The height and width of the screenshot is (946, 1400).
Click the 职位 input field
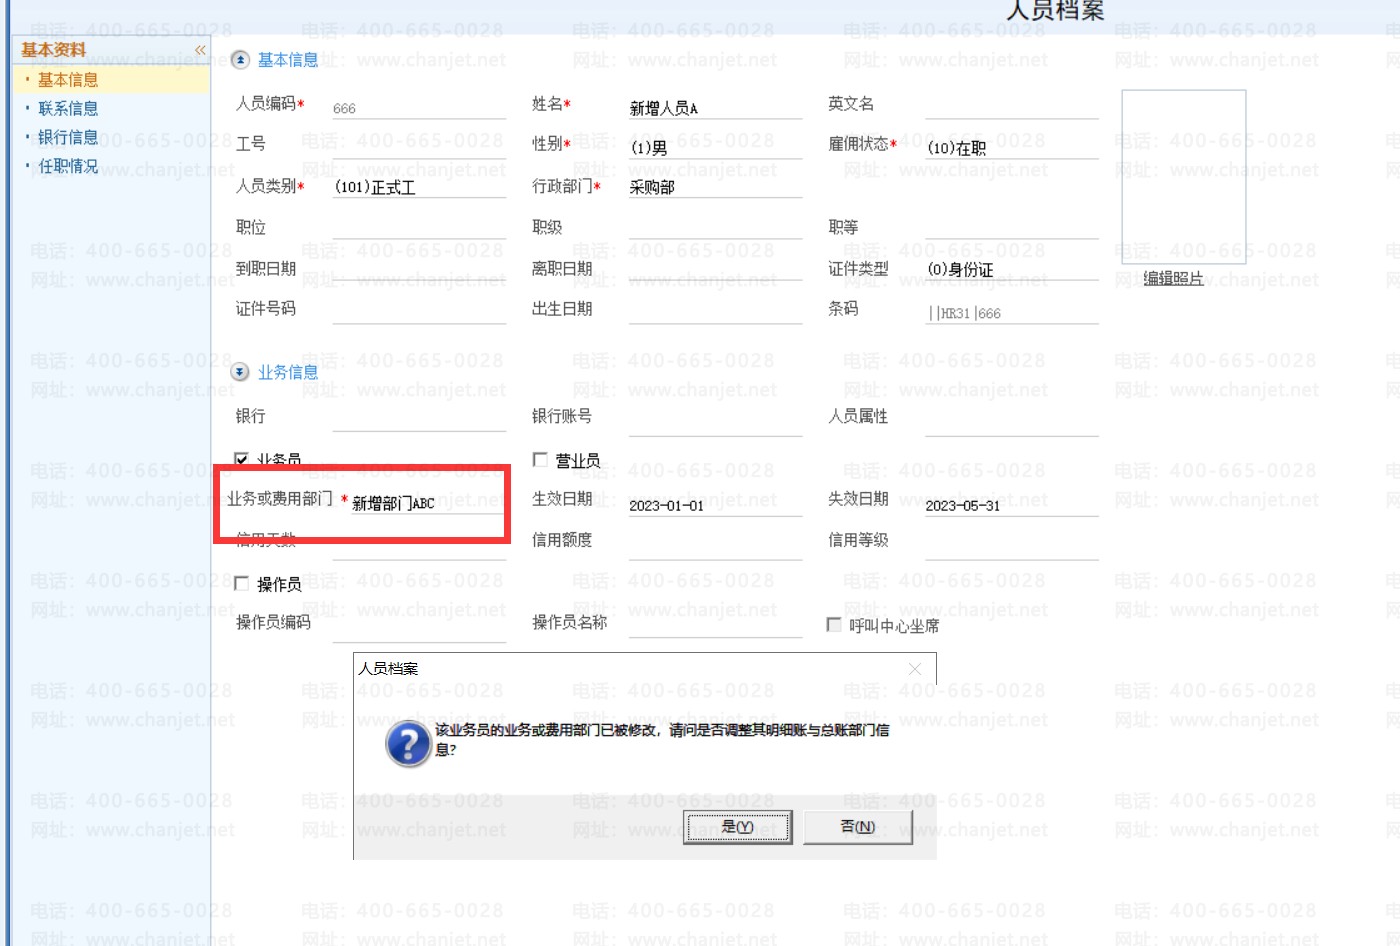click(419, 228)
